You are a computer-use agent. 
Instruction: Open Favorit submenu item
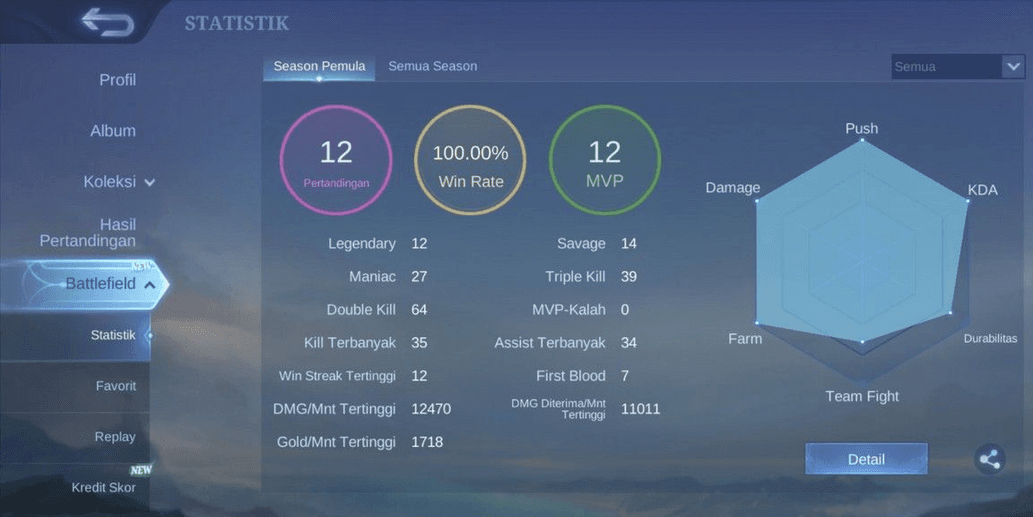pyautogui.click(x=116, y=386)
